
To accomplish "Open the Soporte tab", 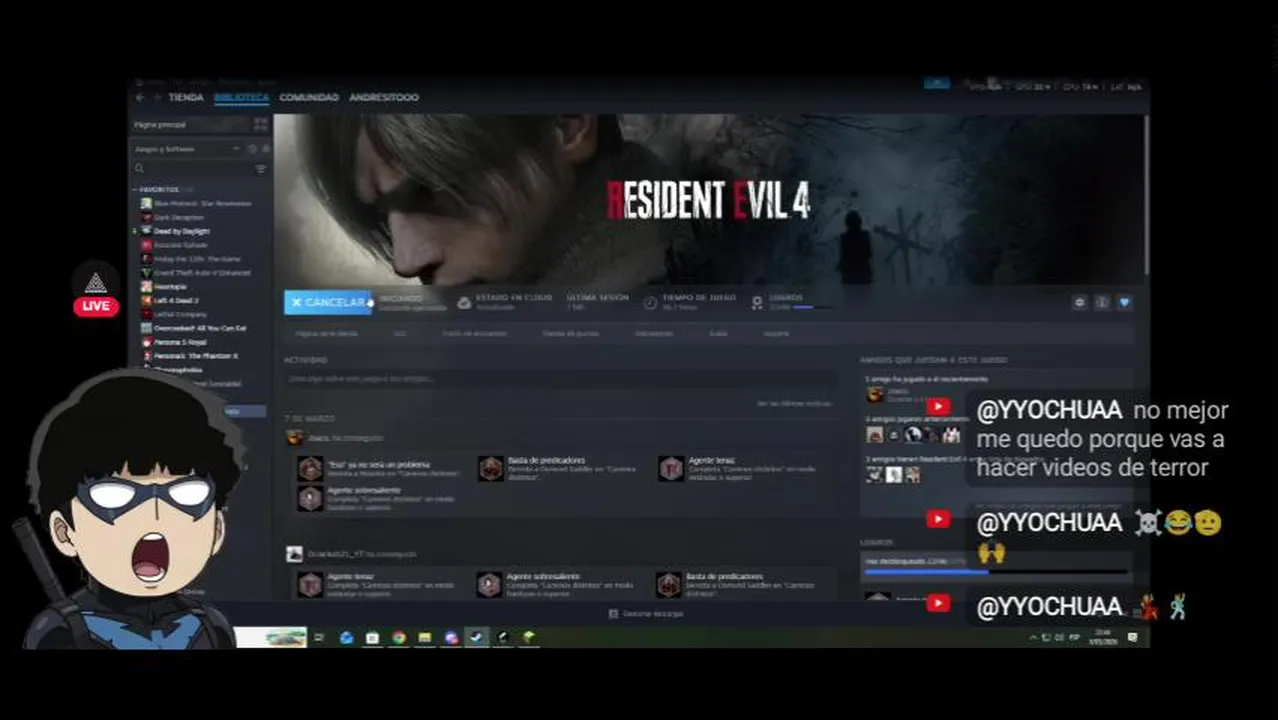I will pyautogui.click(x=776, y=333).
